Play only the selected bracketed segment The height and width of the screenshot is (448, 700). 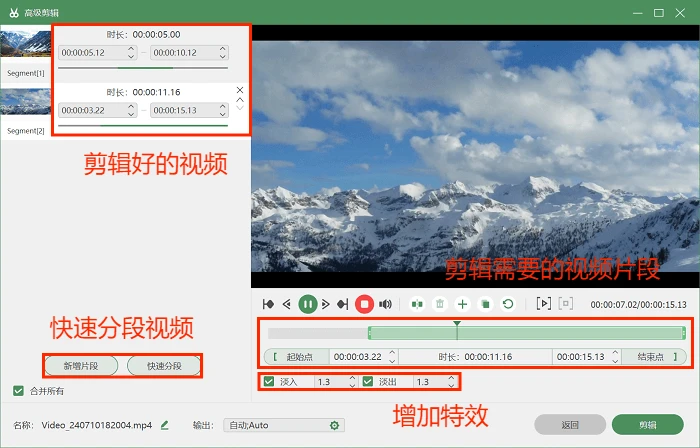pyautogui.click(x=543, y=304)
